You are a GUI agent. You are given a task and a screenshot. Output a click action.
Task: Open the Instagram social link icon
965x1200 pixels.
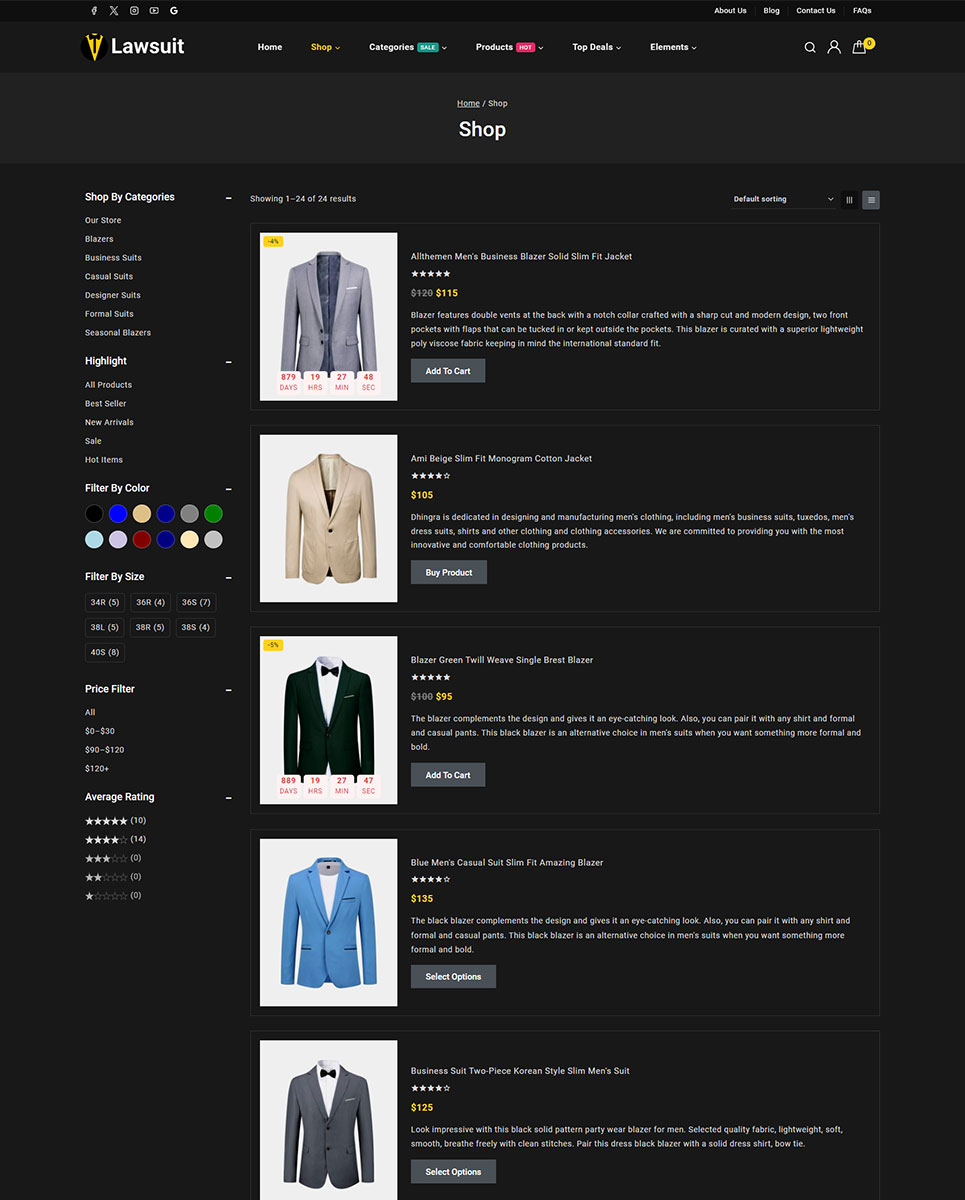[x=134, y=11]
